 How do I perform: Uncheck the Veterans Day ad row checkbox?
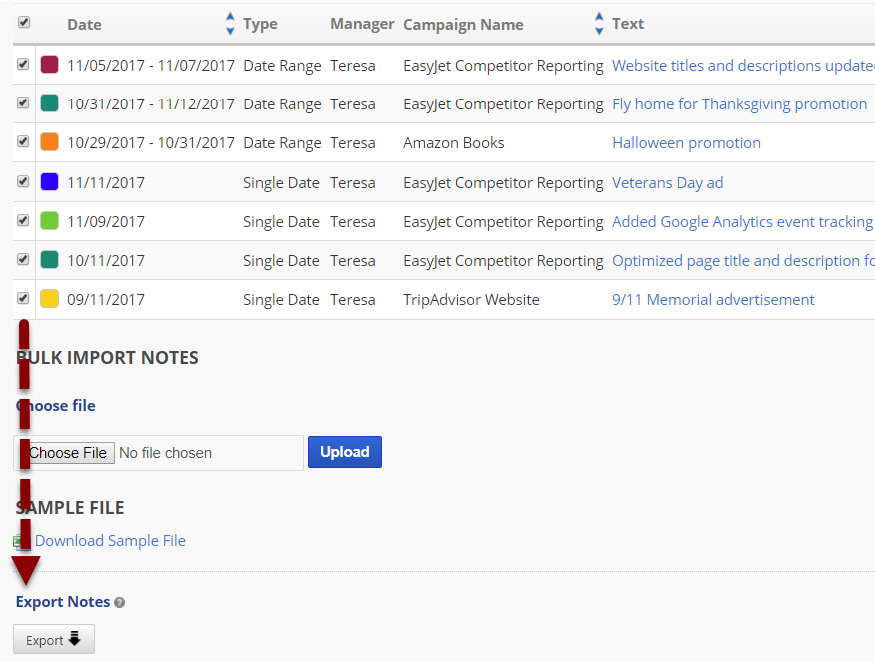pyautogui.click(x=24, y=182)
